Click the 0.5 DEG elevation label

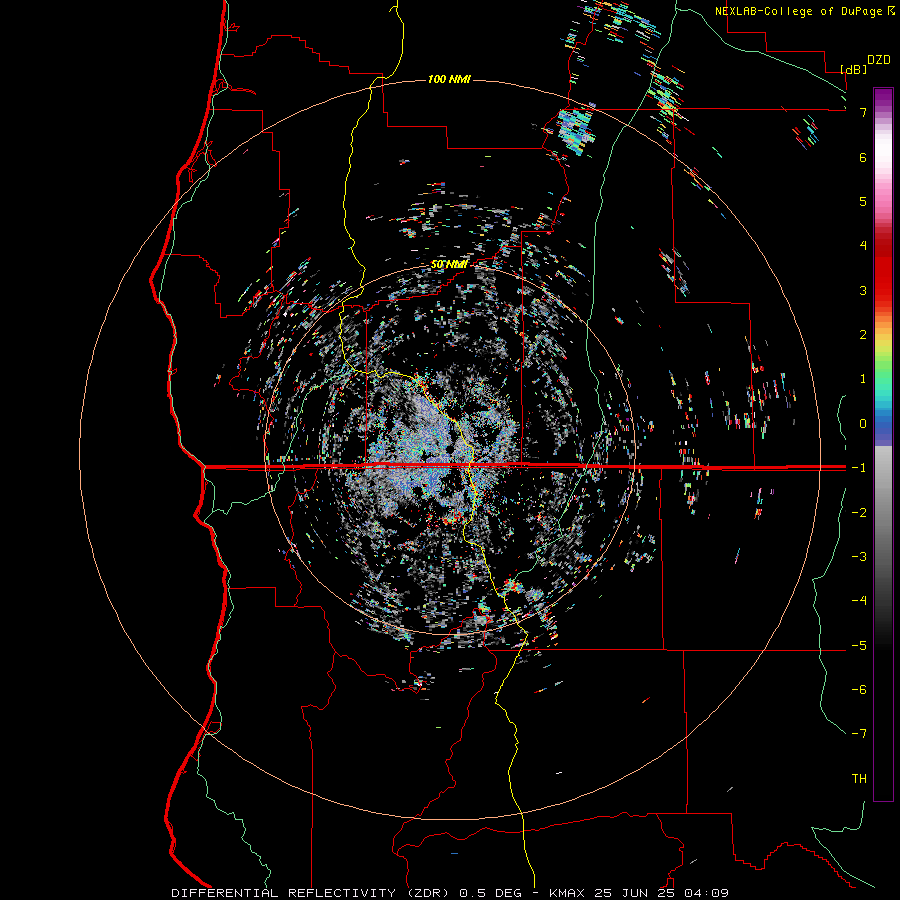coord(491,893)
